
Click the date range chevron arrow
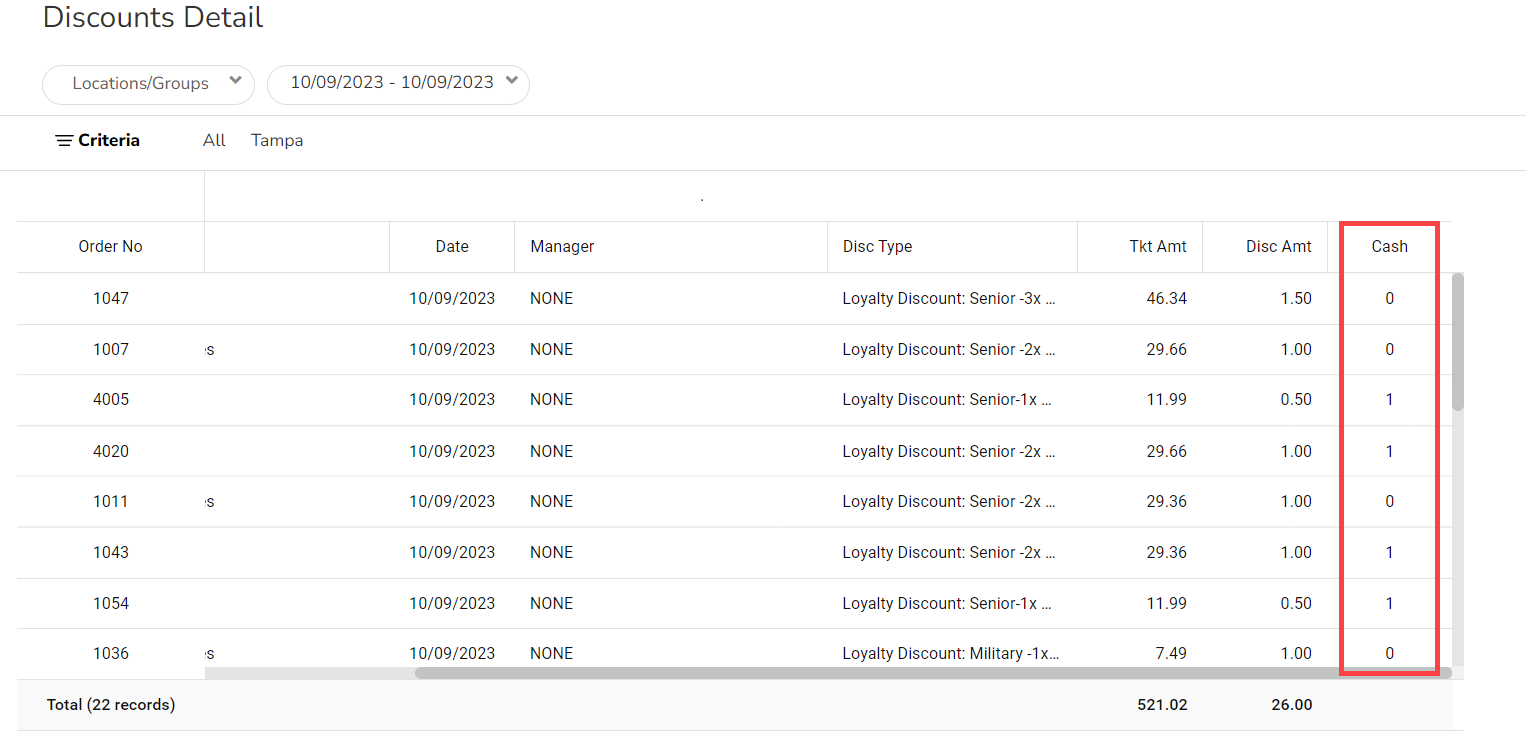512,82
